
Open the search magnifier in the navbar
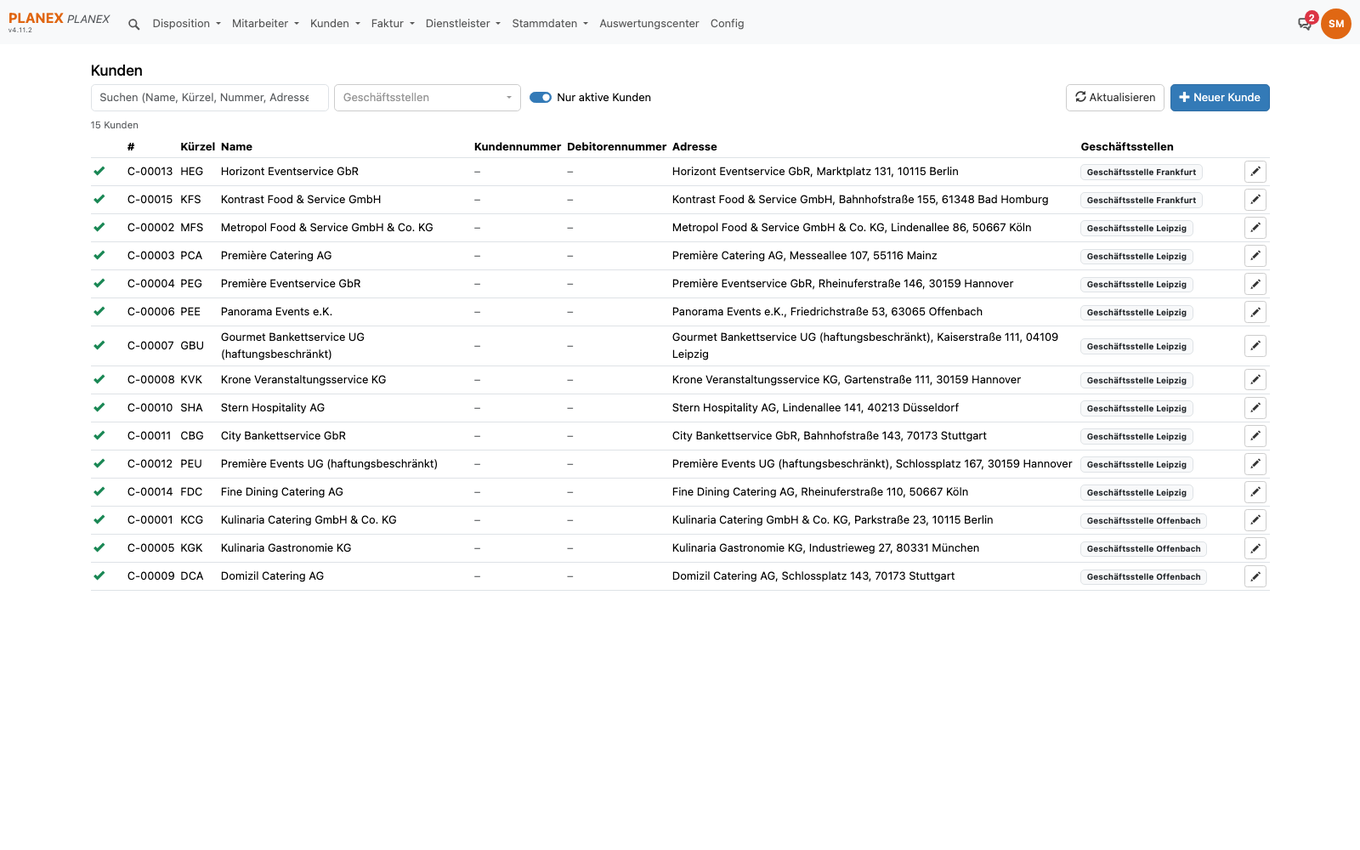click(134, 24)
